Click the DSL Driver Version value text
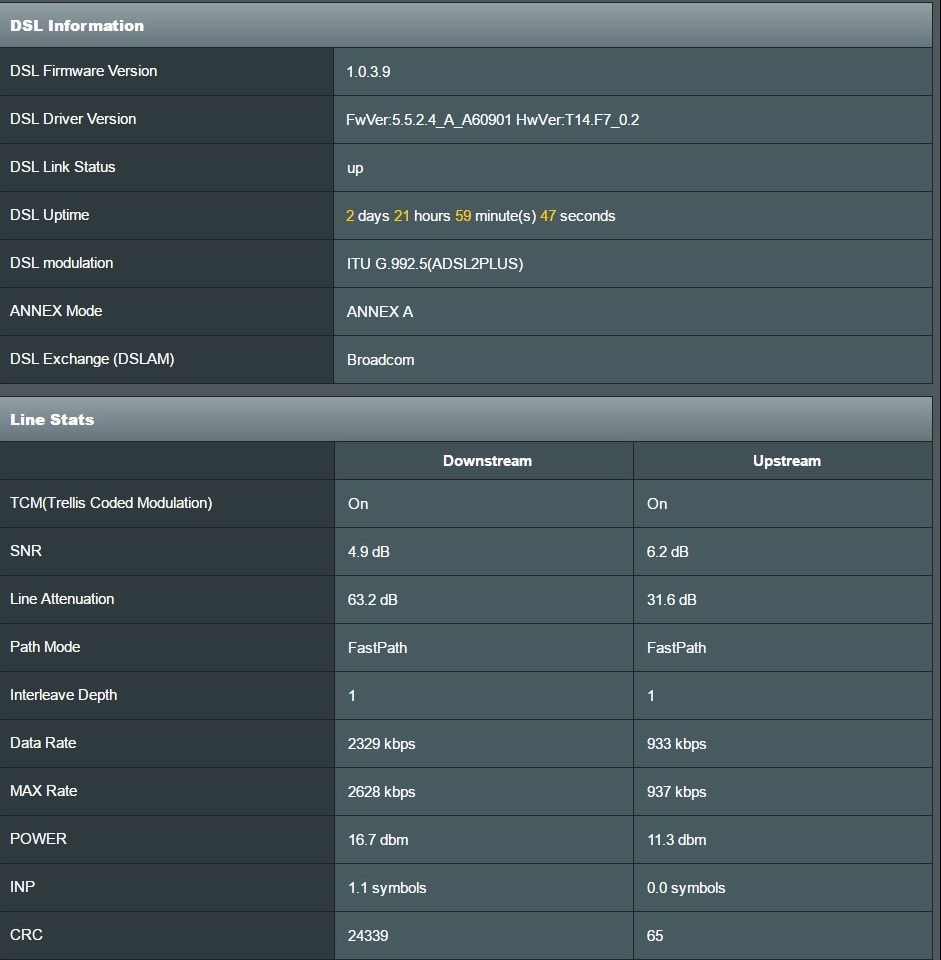 pyautogui.click(x=492, y=120)
